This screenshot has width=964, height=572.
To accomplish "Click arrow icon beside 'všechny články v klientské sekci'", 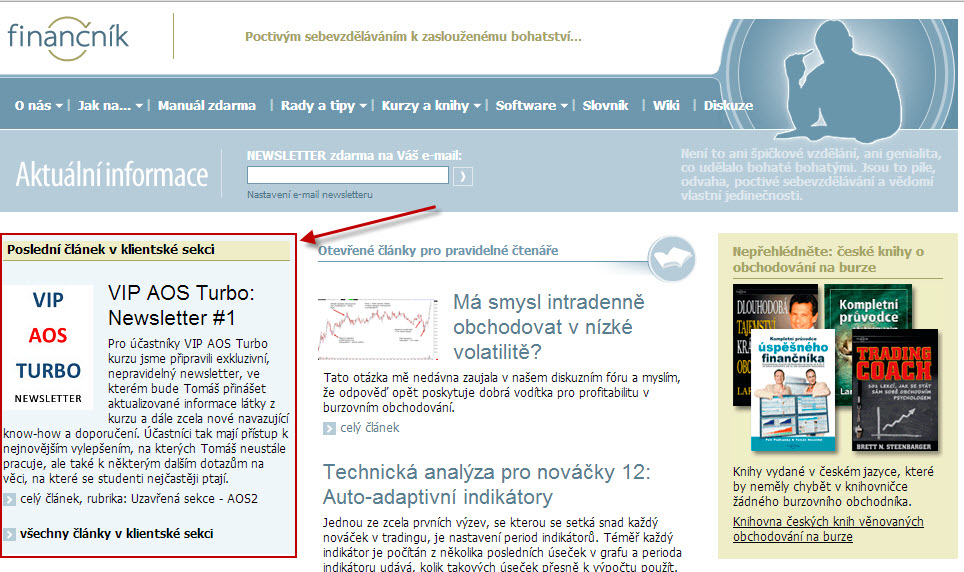I will tap(9, 534).
